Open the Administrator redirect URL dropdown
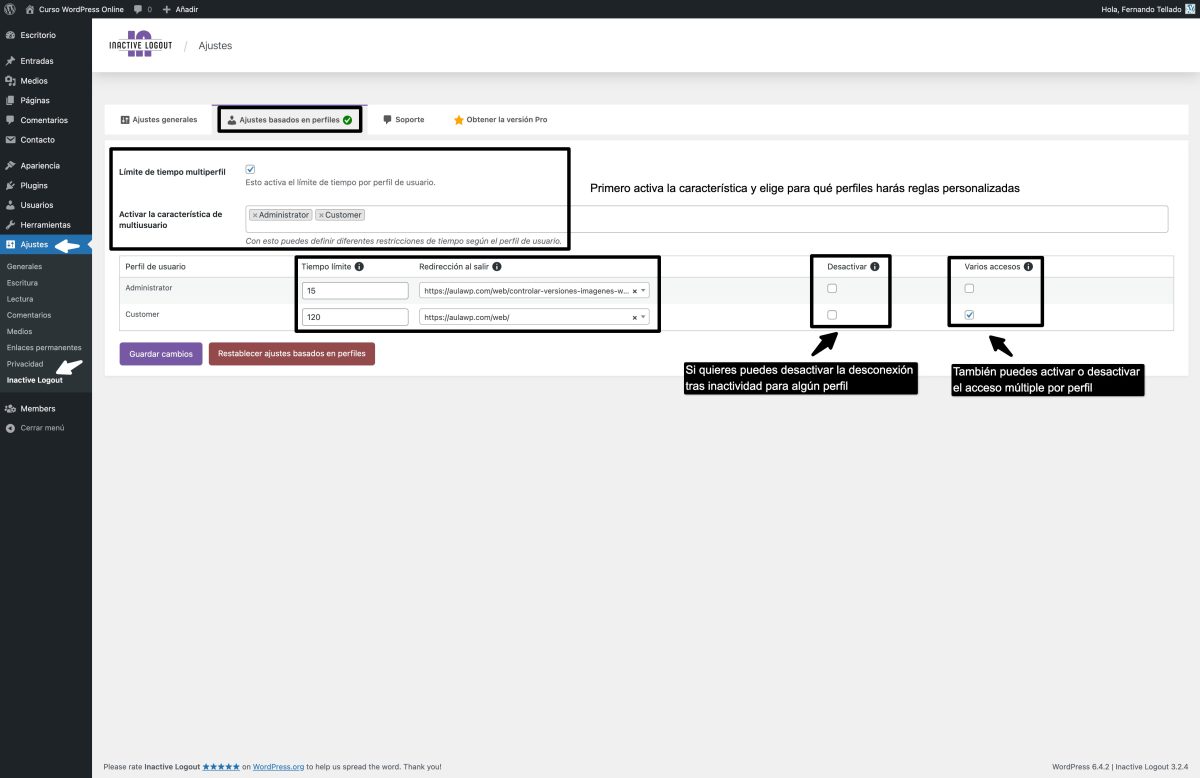The image size is (1200, 778). [x=643, y=291]
